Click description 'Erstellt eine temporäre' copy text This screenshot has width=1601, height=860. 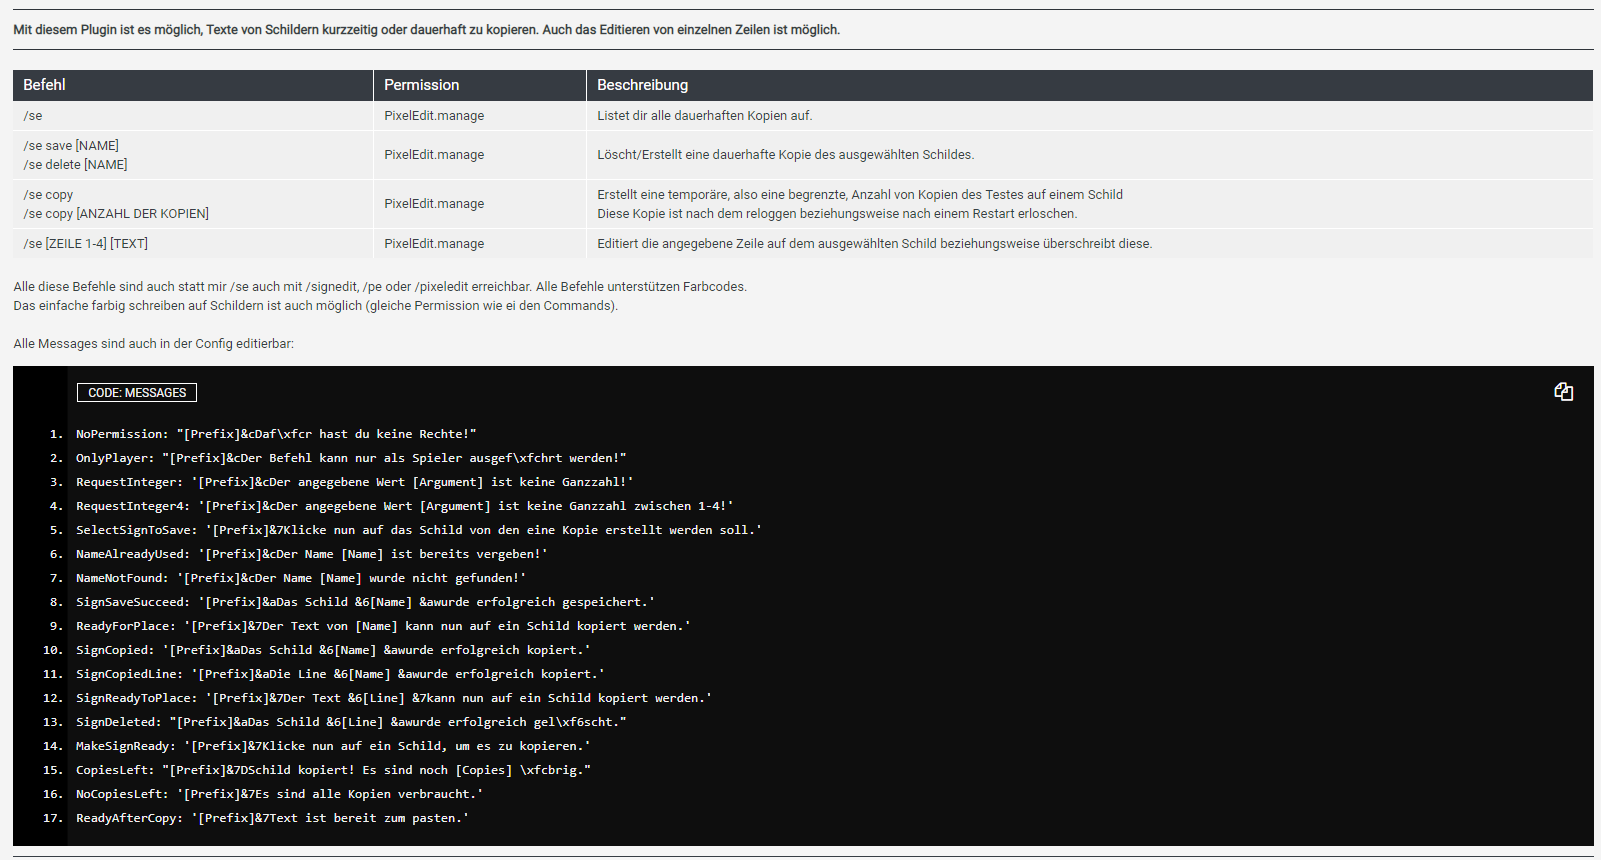[860, 204]
